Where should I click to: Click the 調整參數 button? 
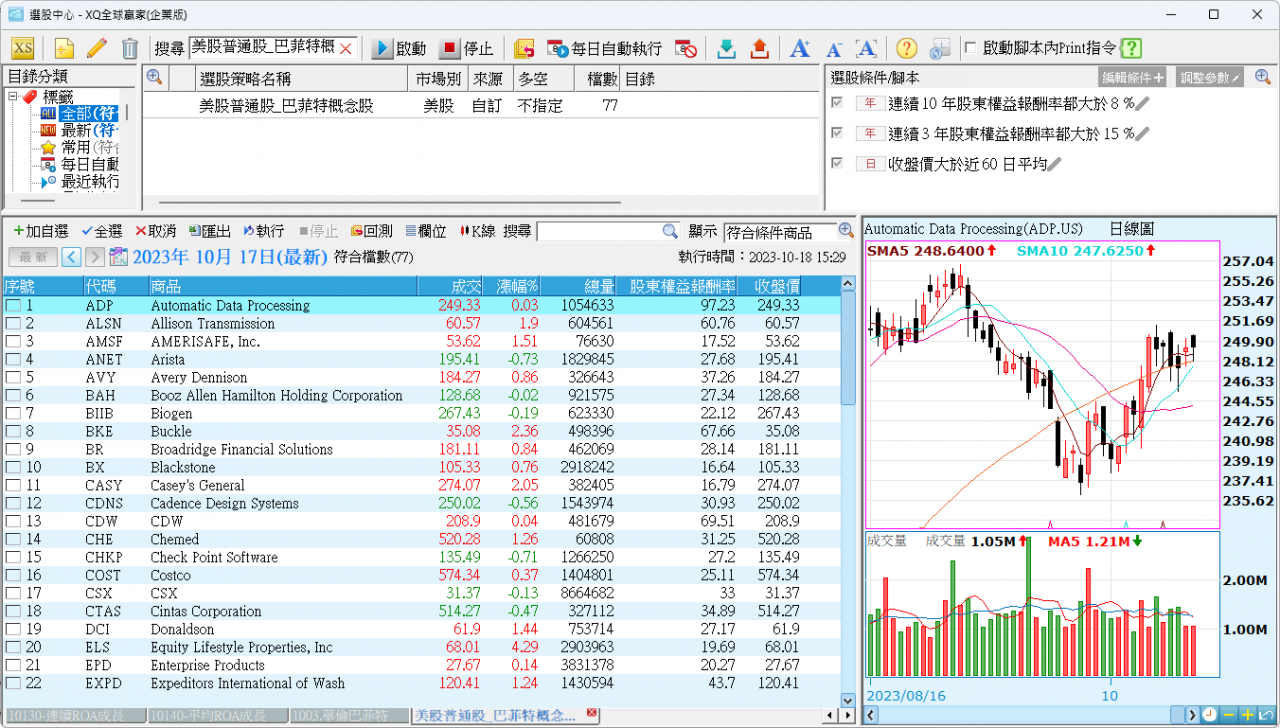pyautogui.click(x=1209, y=77)
